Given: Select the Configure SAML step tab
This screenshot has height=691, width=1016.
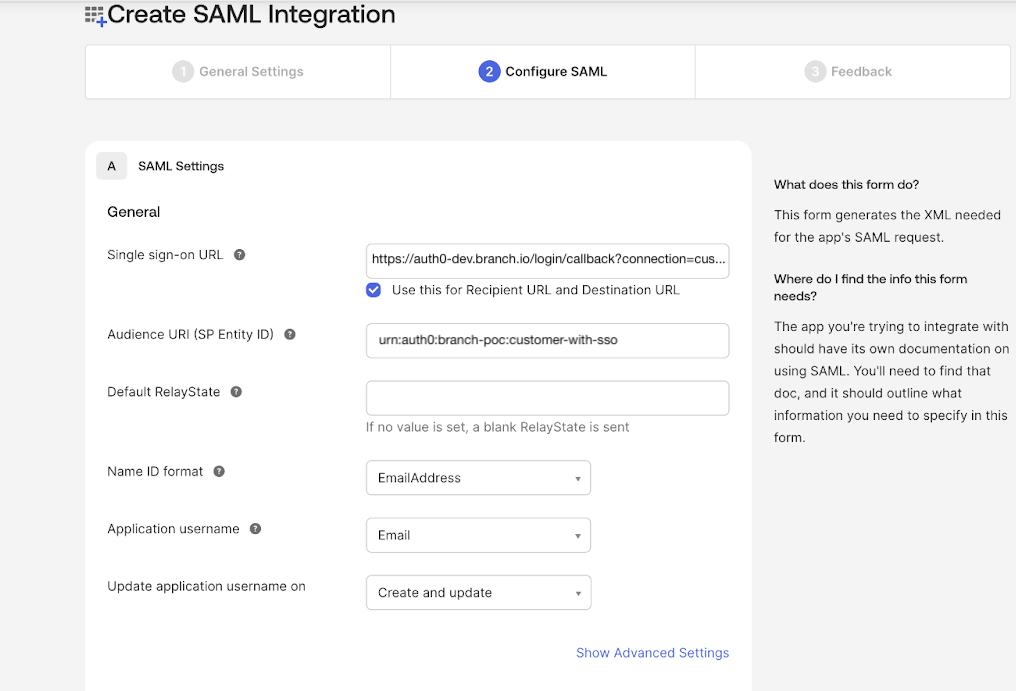Looking at the screenshot, I should pos(543,71).
